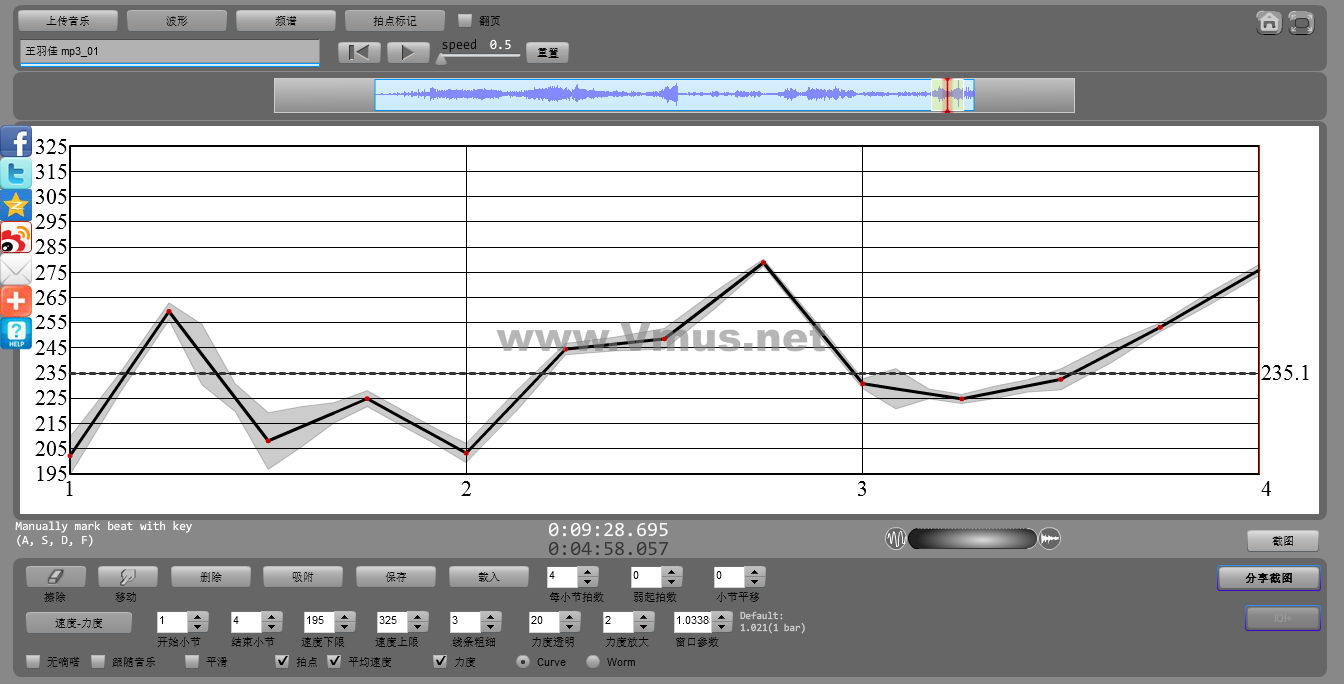1344x684 pixels.
Task: Select the Worm radio button
Action: [593, 662]
